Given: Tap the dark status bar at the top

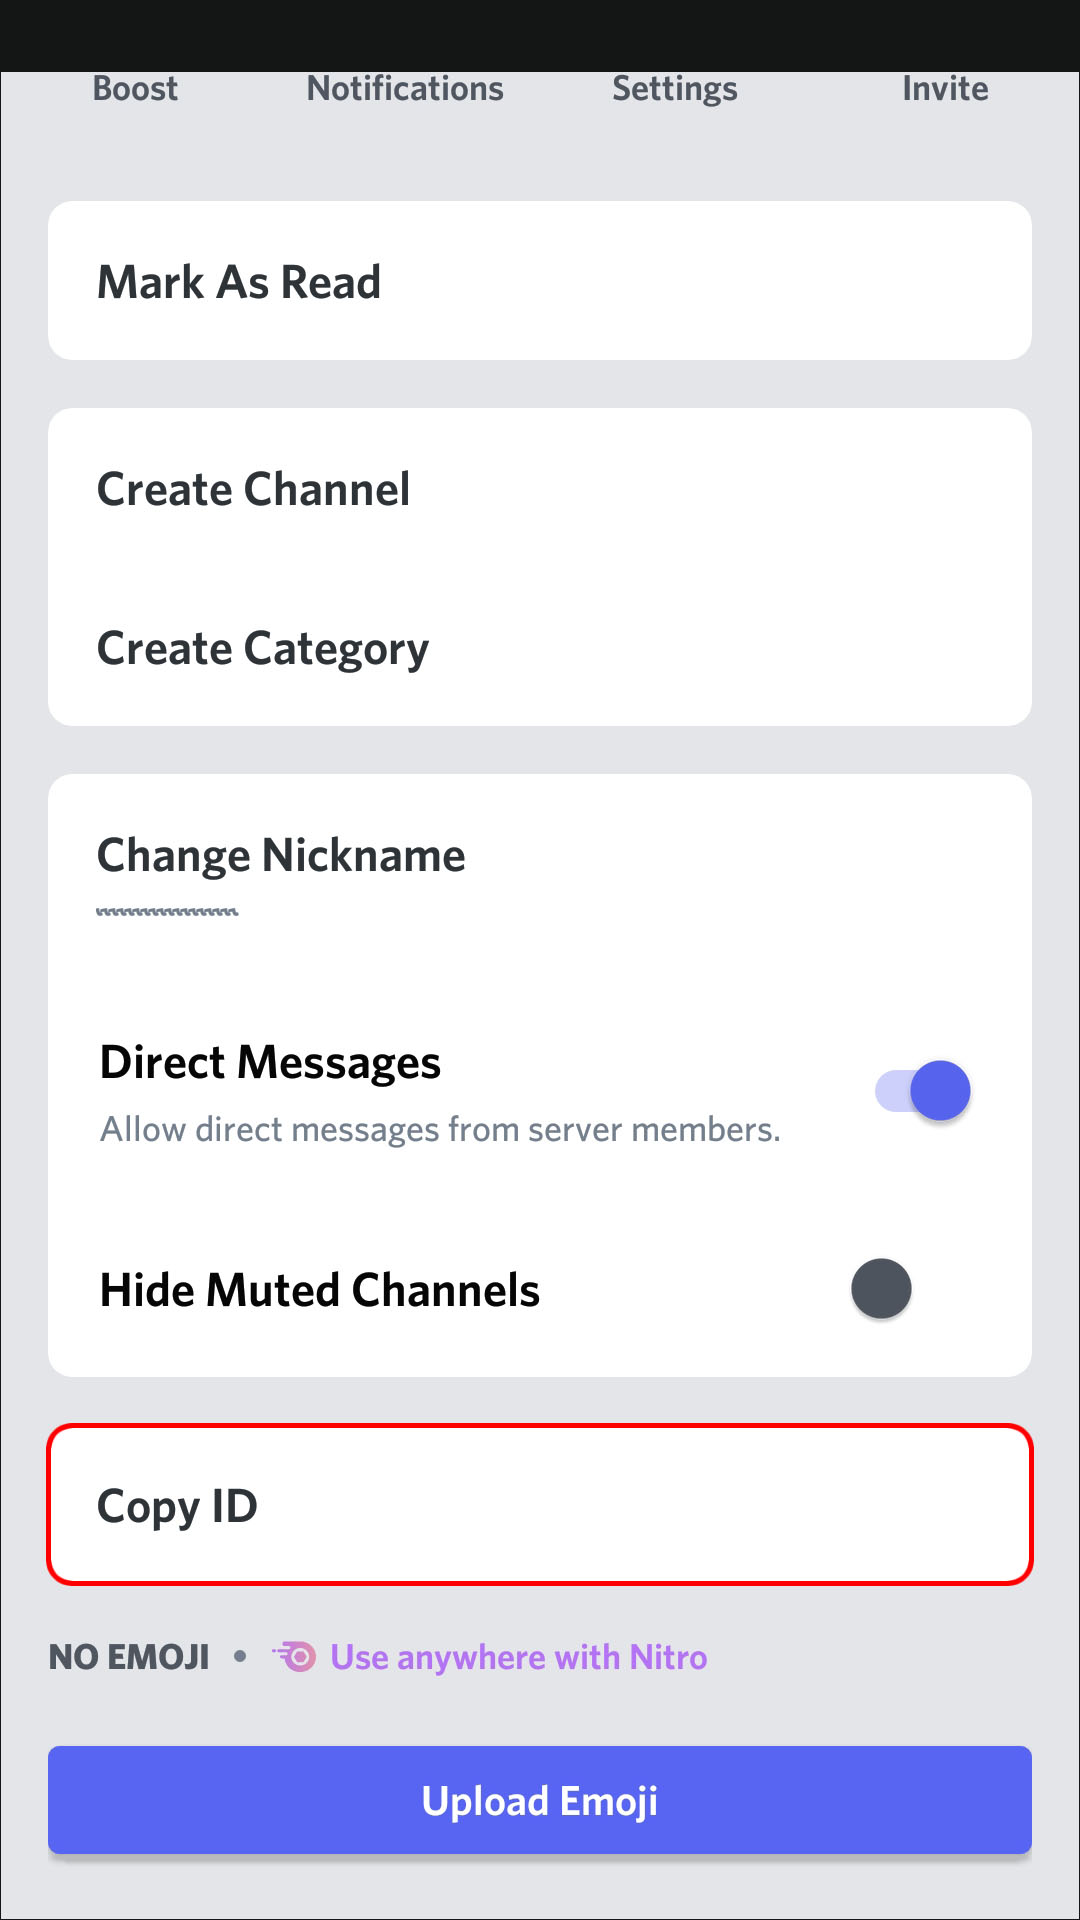Looking at the screenshot, I should point(540,35).
